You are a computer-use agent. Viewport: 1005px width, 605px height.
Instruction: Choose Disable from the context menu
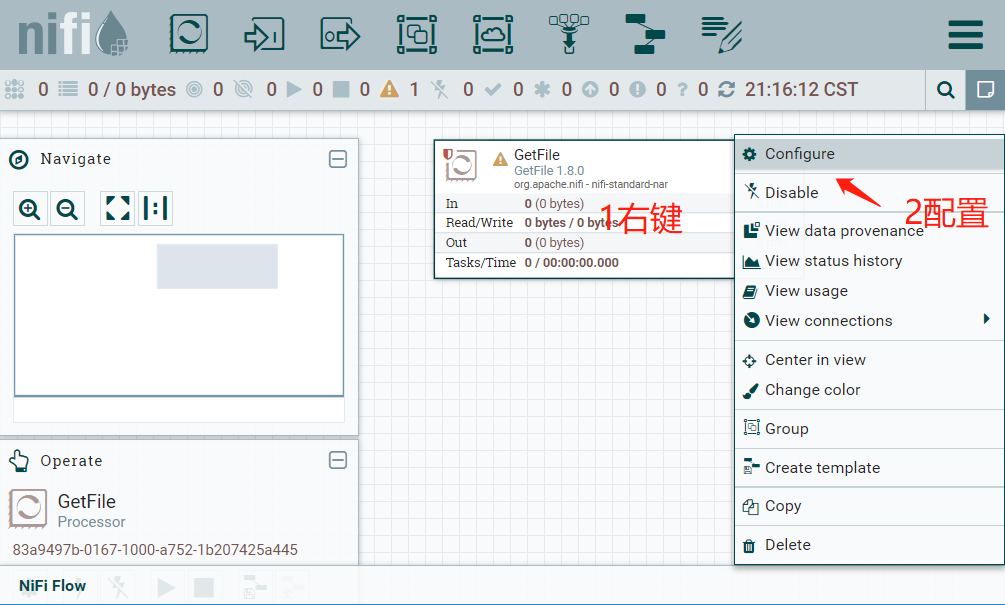click(x=870, y=192)
